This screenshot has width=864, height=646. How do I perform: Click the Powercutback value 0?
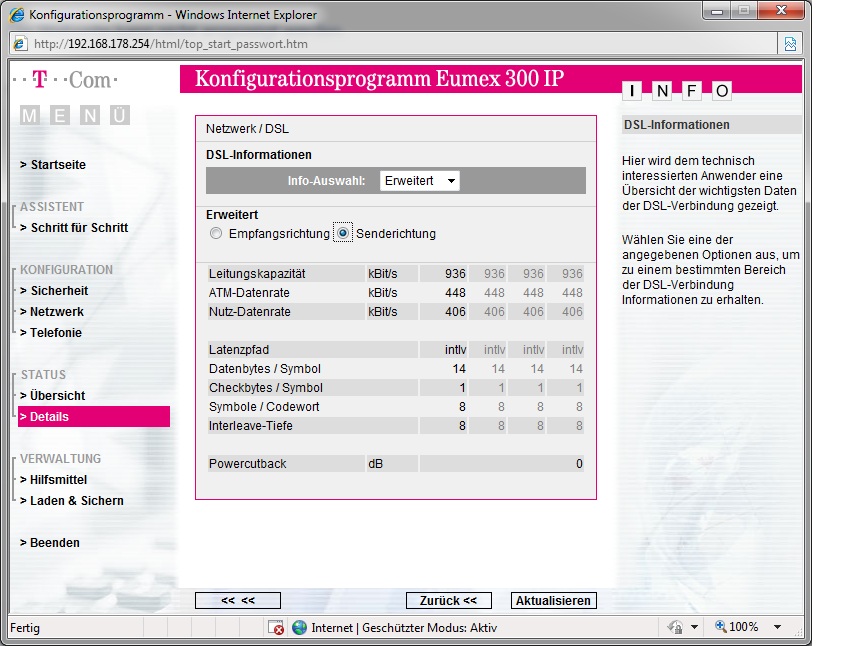click(579, 464)
